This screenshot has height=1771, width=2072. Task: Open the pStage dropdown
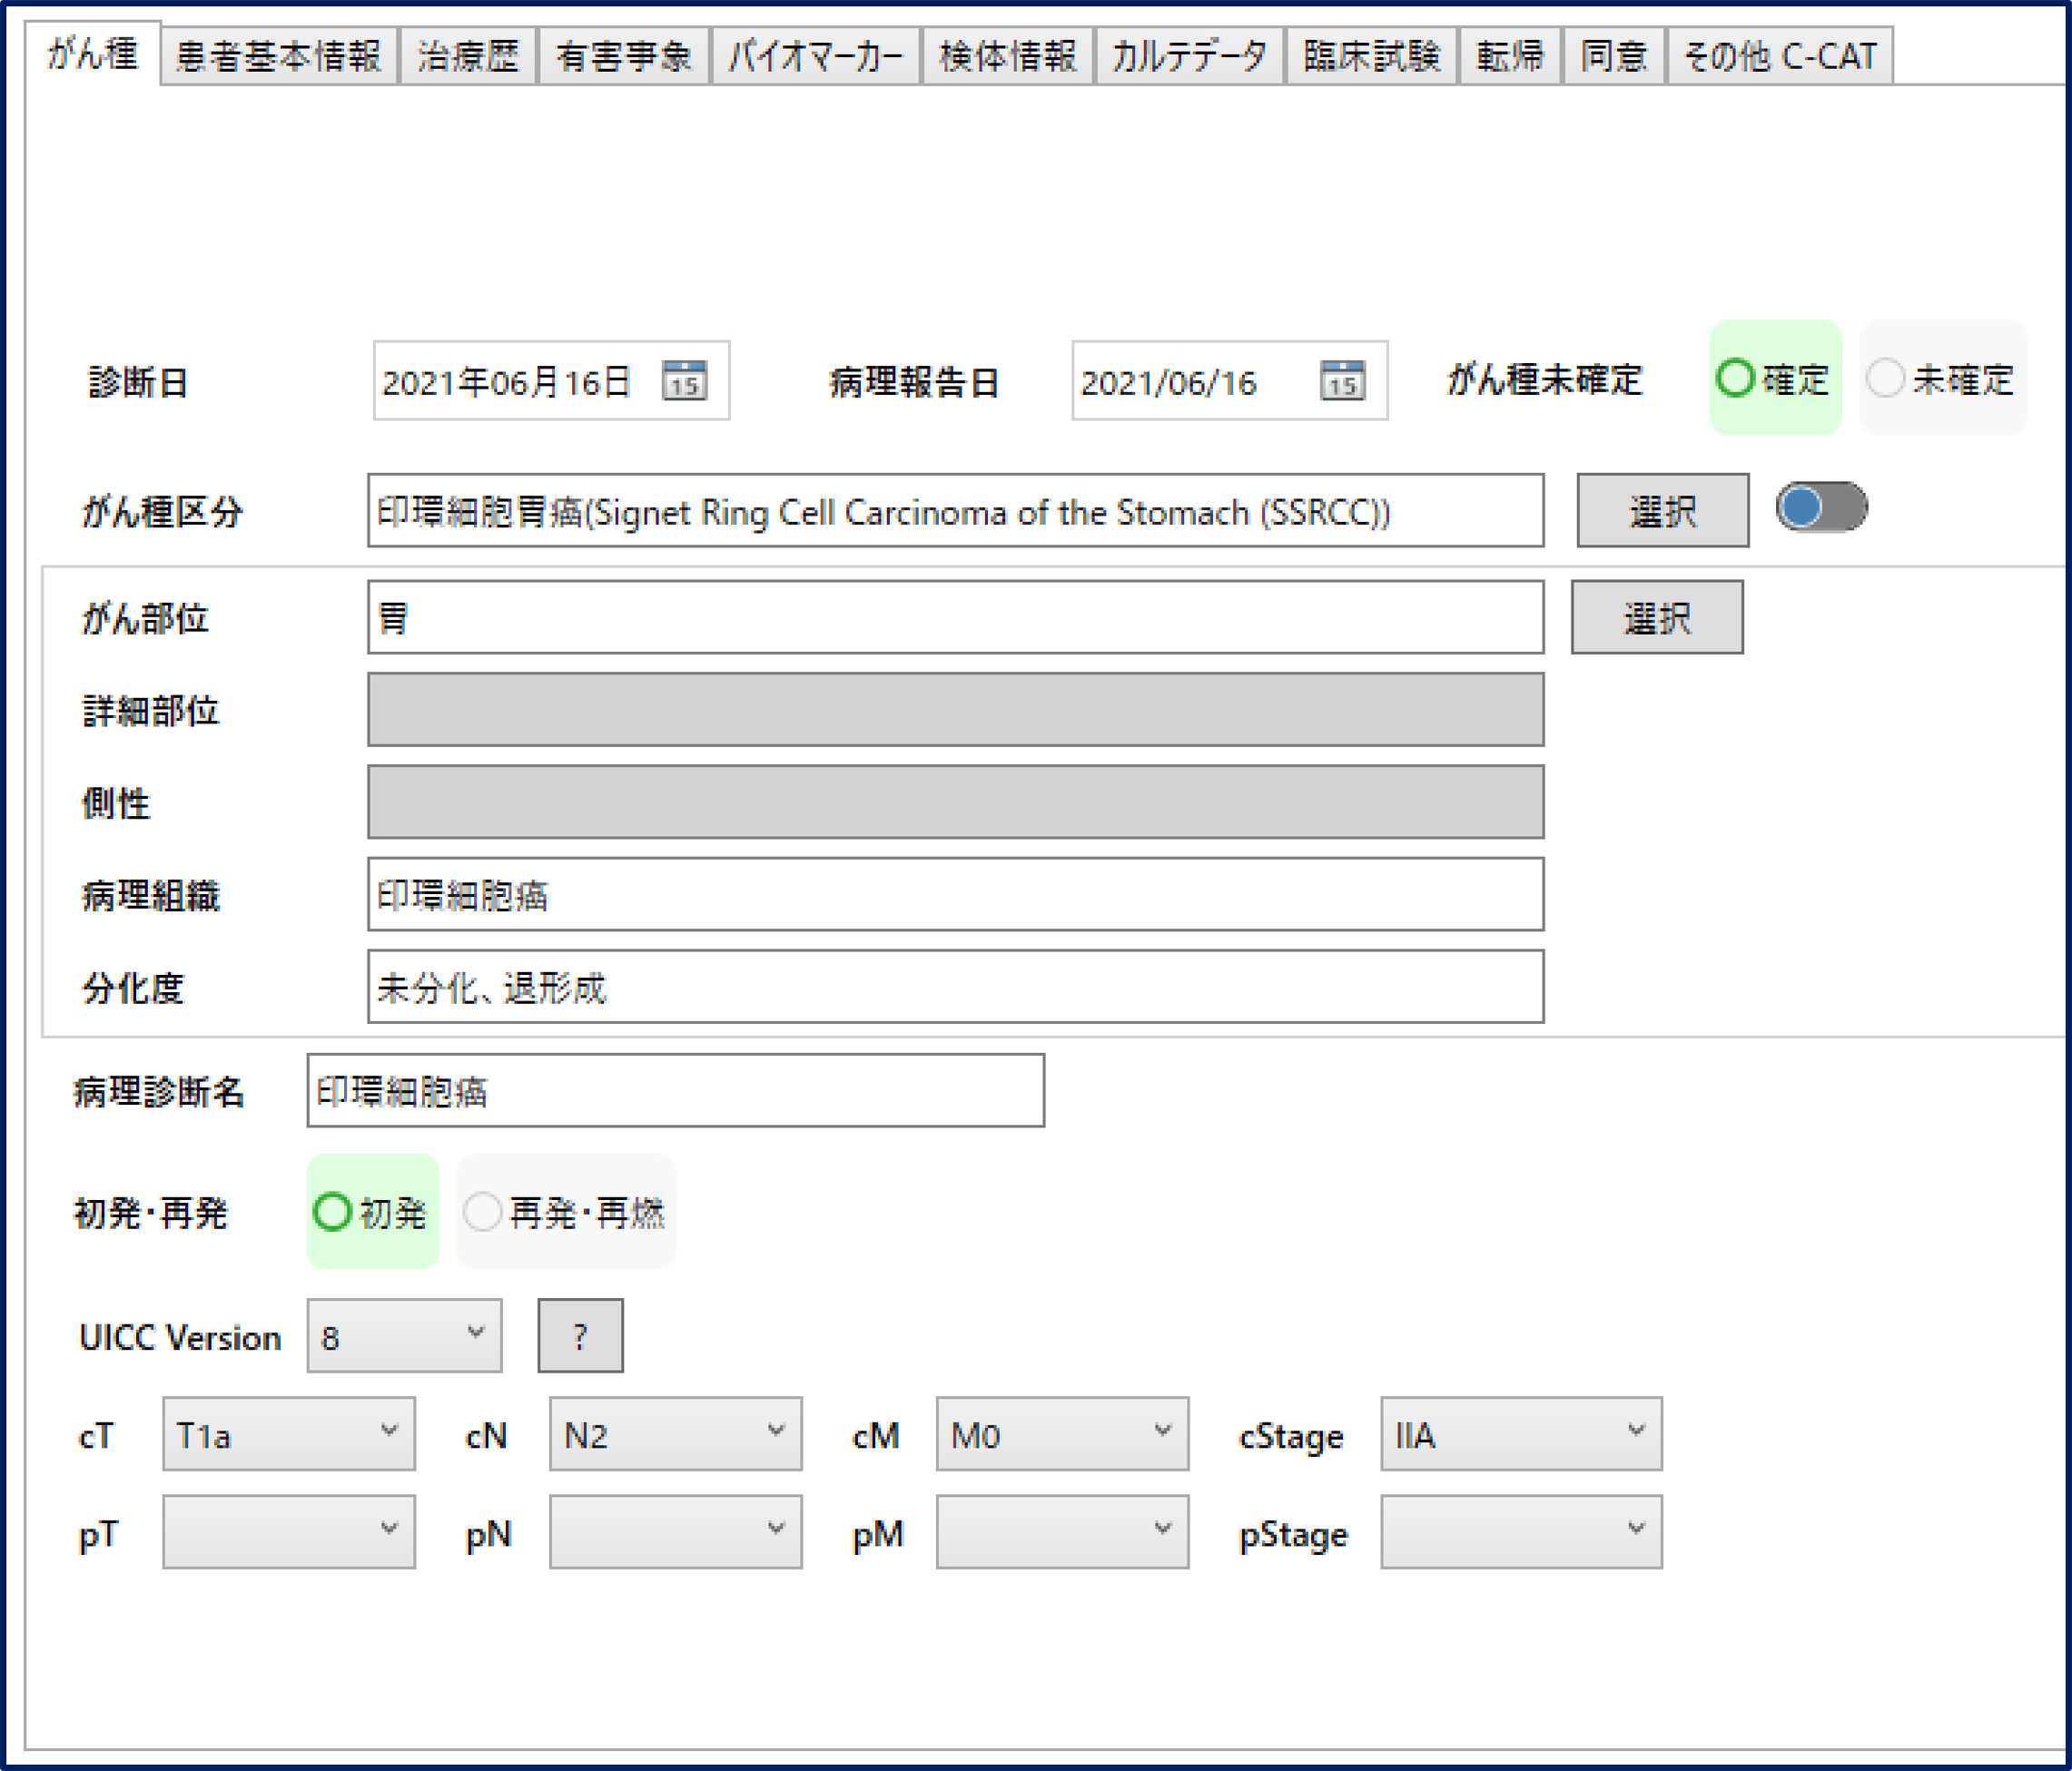pyautogui.click(x=1521, y=1532)
